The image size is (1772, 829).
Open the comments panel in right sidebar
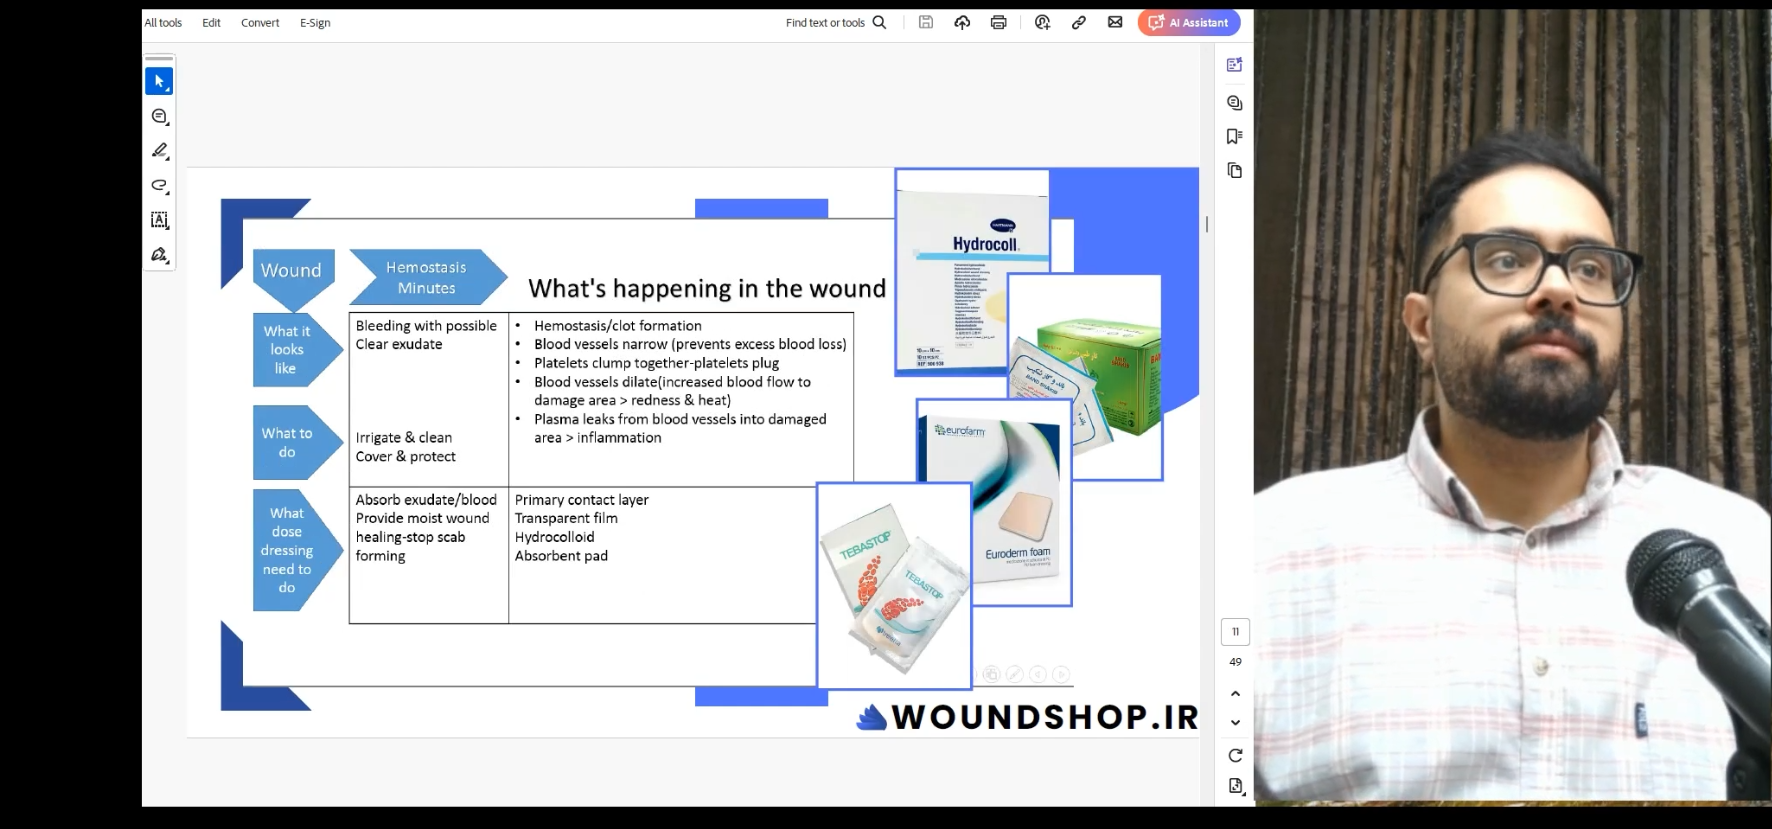click(x=1234, y=102)
